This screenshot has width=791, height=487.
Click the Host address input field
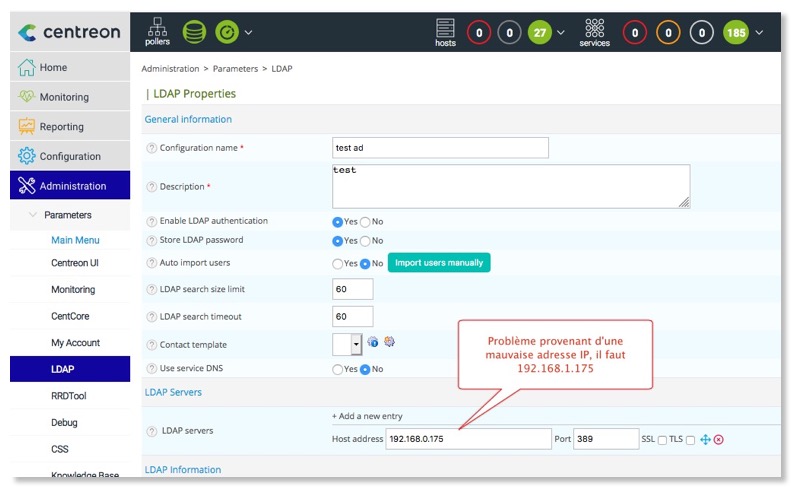(x=467, y=440)
